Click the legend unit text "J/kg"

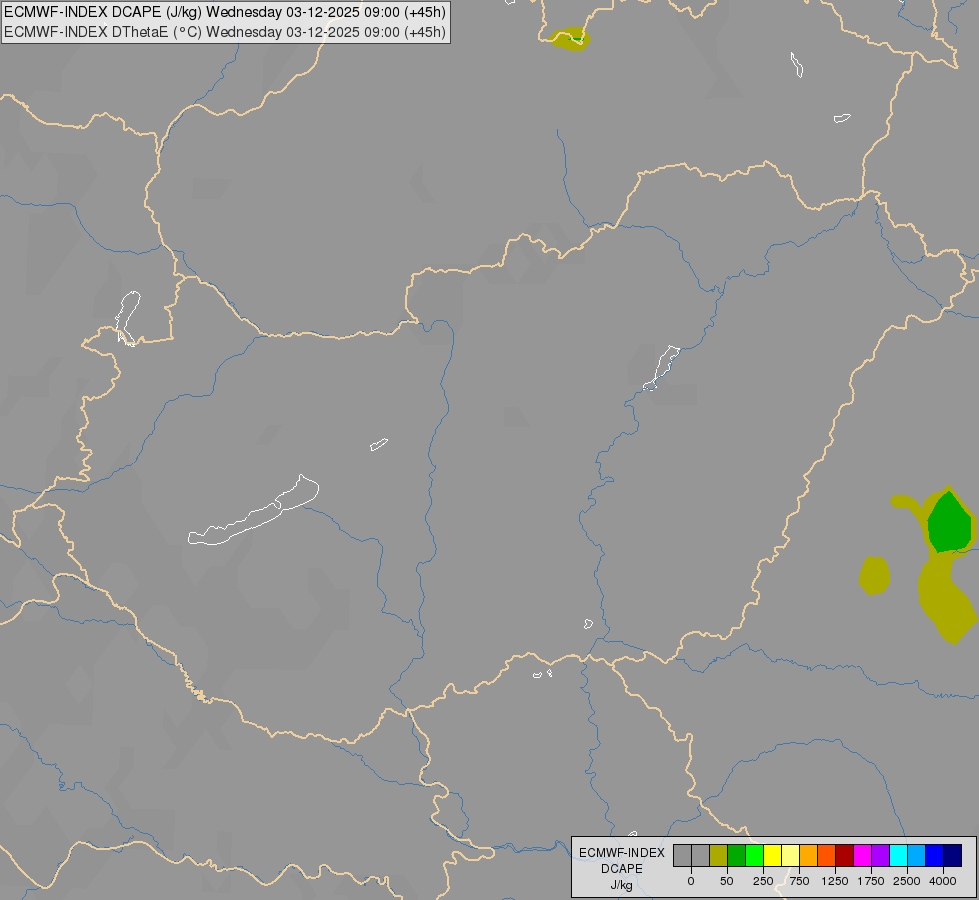[x=622, y=886]
